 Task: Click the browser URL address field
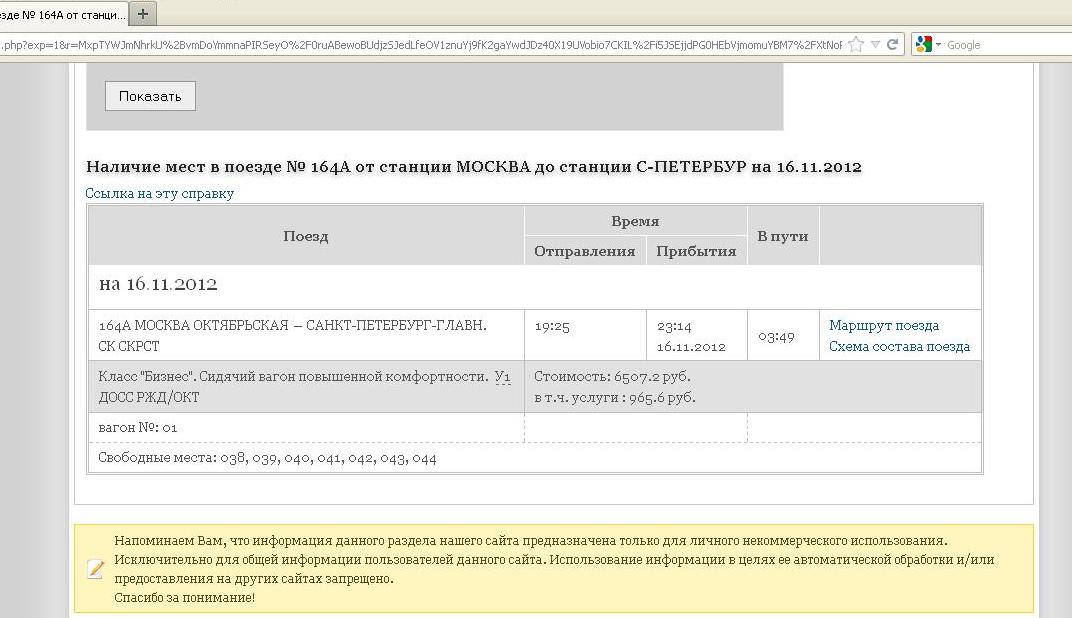coord(420,45)
